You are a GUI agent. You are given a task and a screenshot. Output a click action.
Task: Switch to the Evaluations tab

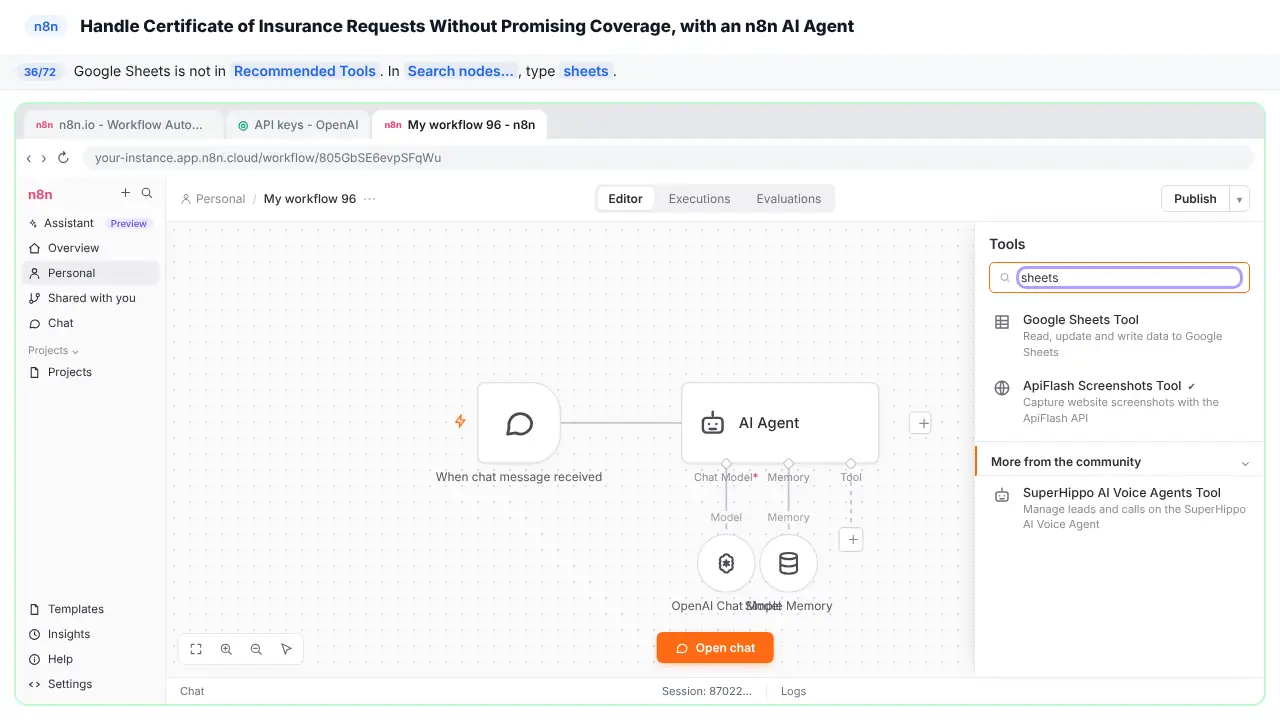(788, 199)
